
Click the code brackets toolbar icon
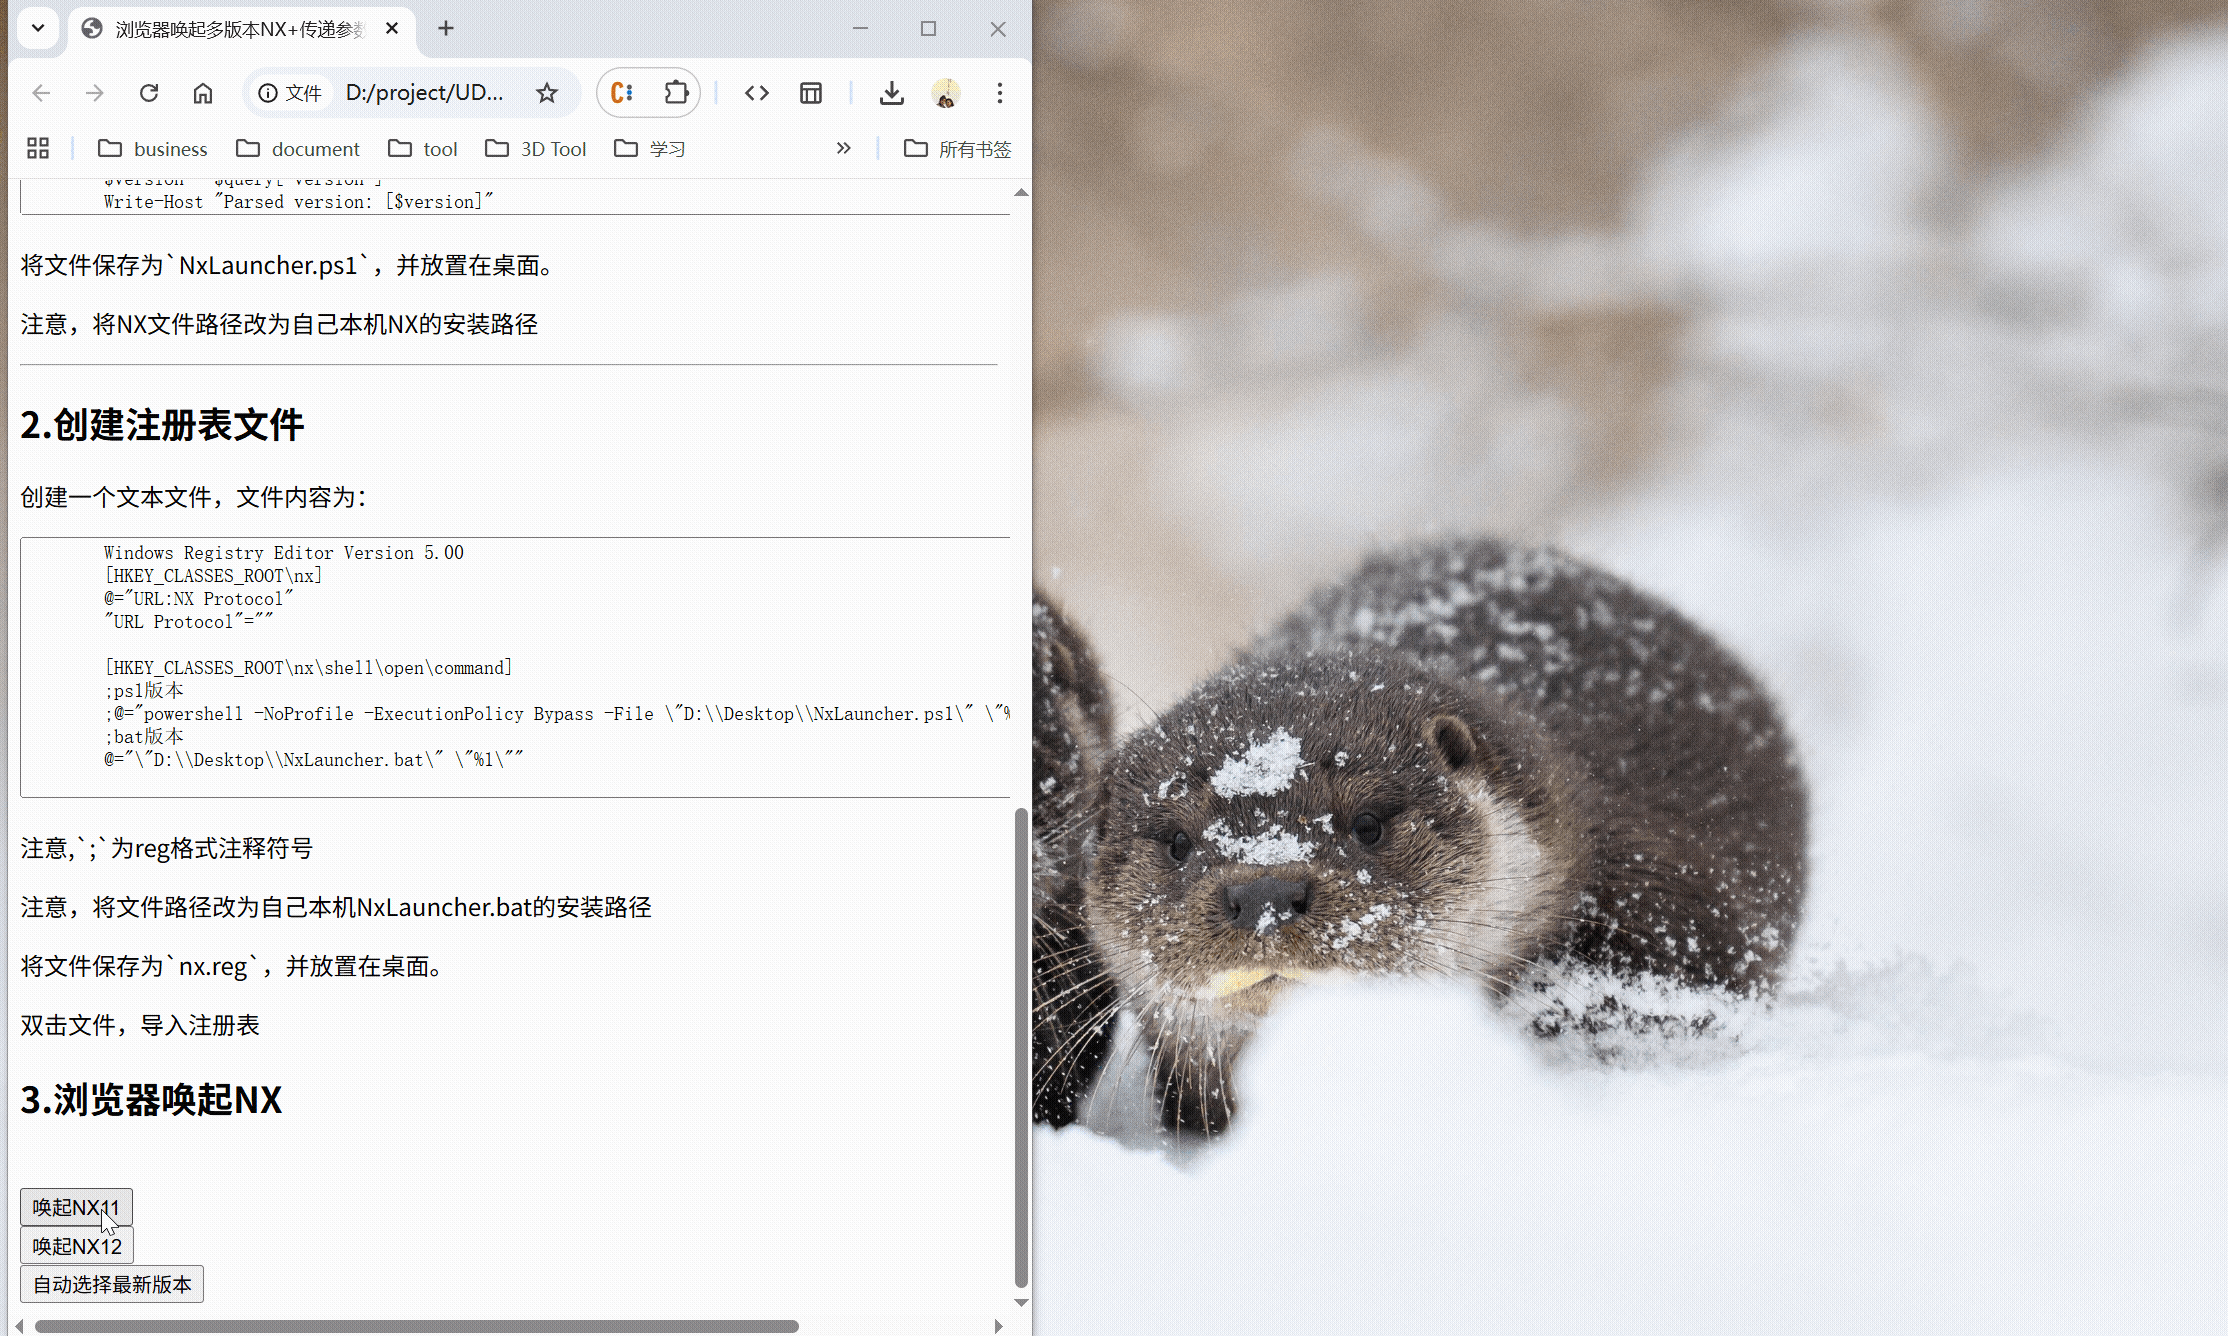point(756,92)
